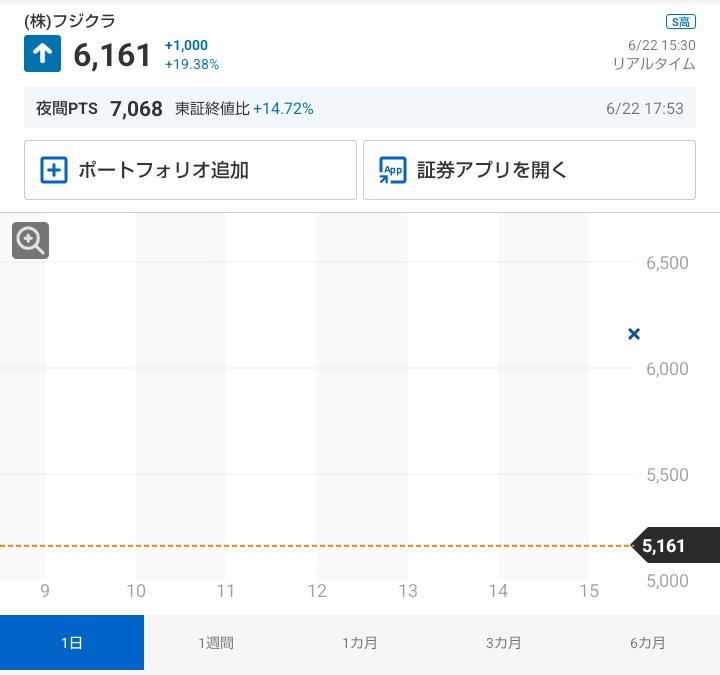Click the 6,500 y-axis label

[667, 263]
